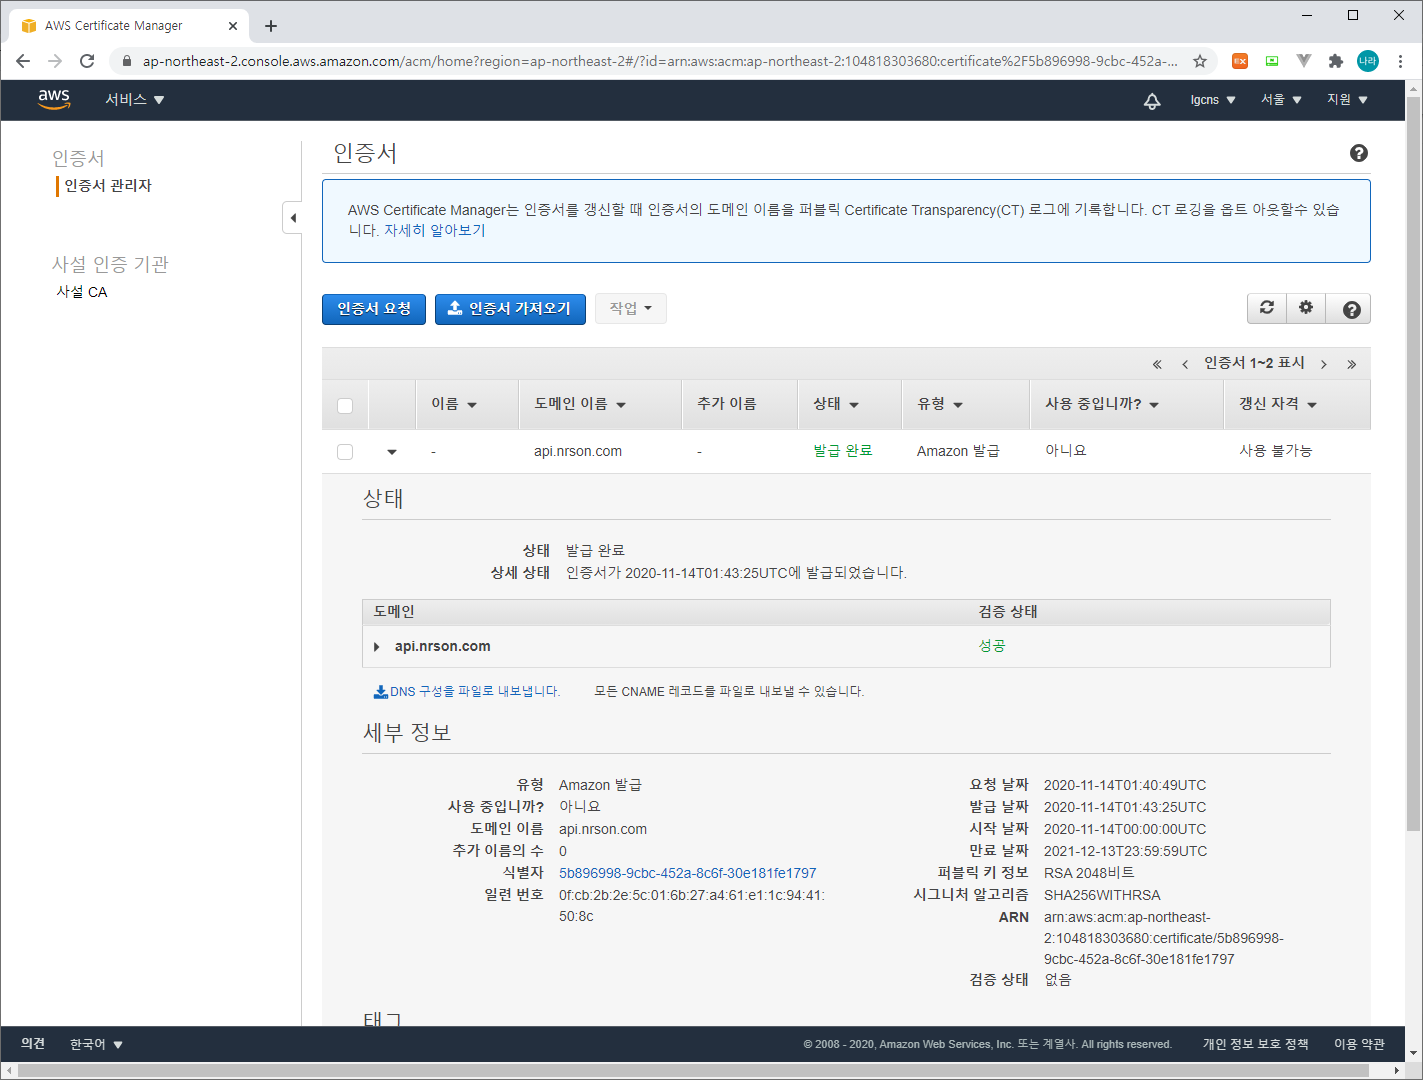Click the 인증서 요청 button

point(374,309)
